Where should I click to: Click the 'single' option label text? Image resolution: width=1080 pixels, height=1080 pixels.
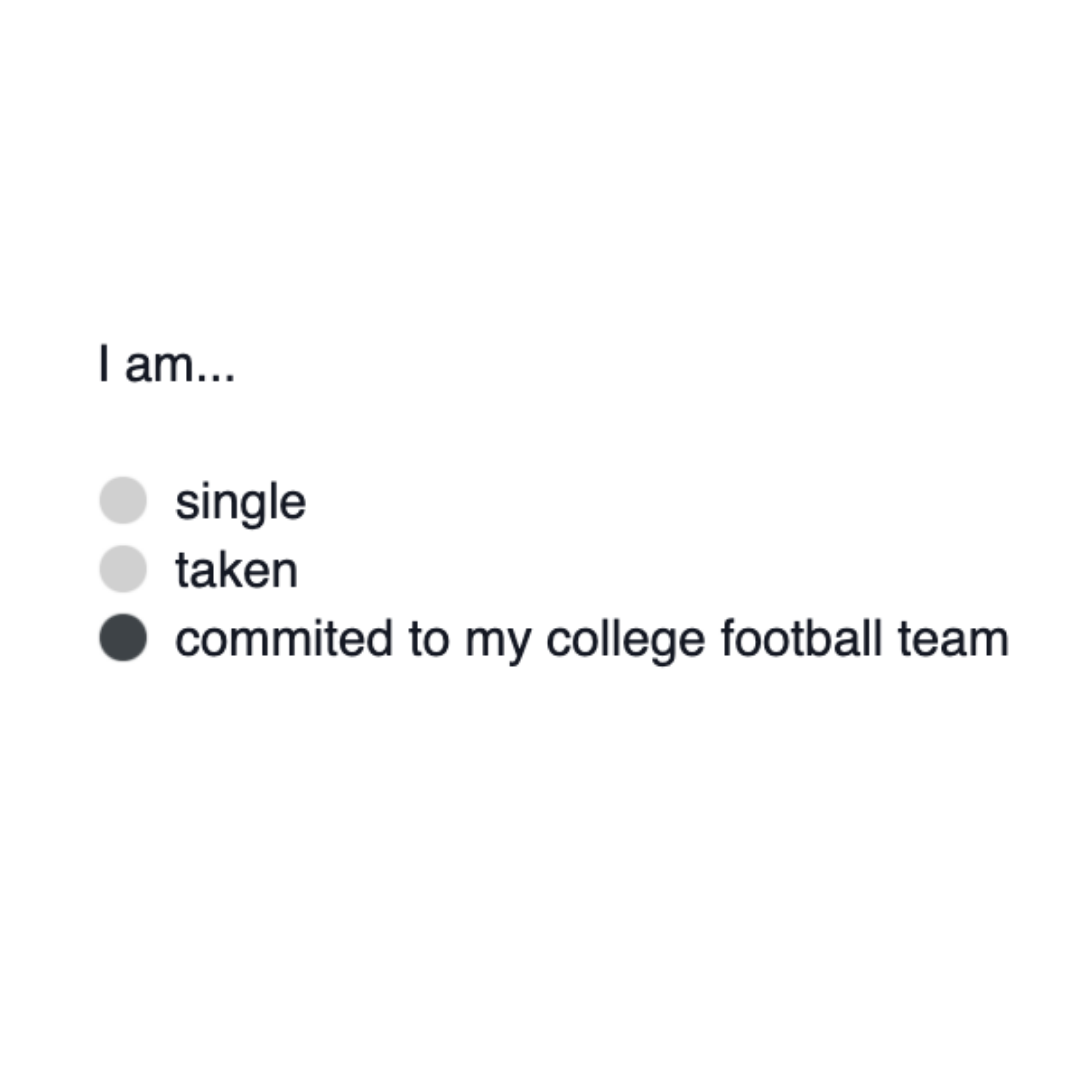pyautogui.click(x=240, y=502)
